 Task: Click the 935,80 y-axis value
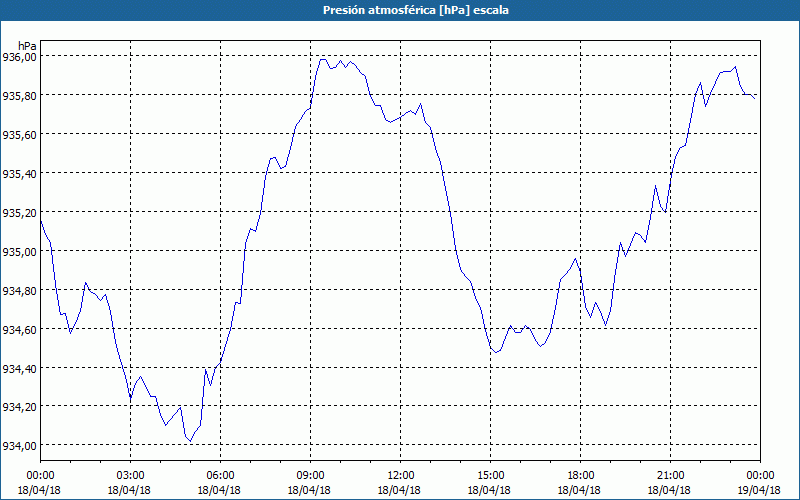pyautogui.click(x=19, y=95)
